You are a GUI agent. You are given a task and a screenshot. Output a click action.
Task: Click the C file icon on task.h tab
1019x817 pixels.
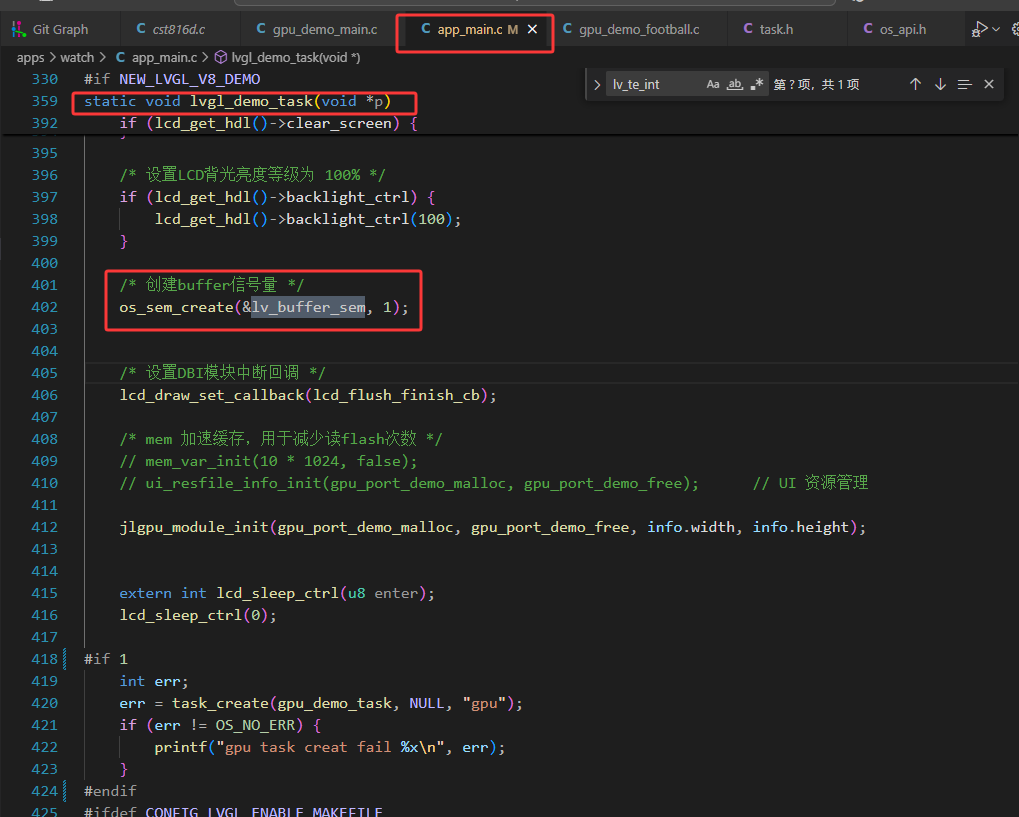(x=748, y=29)
